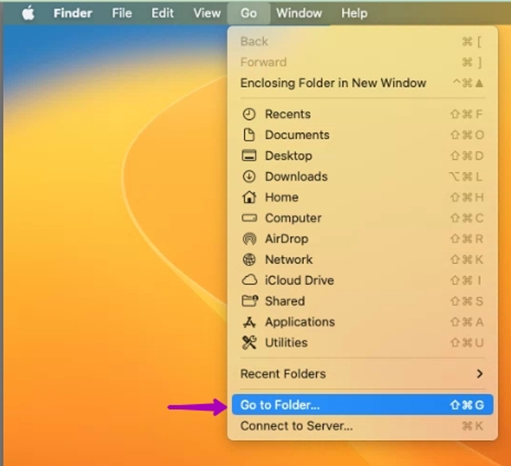Viewport: 511px width, 466px height.
Task: Open the Apple menu logo
Action: point(28,13)
